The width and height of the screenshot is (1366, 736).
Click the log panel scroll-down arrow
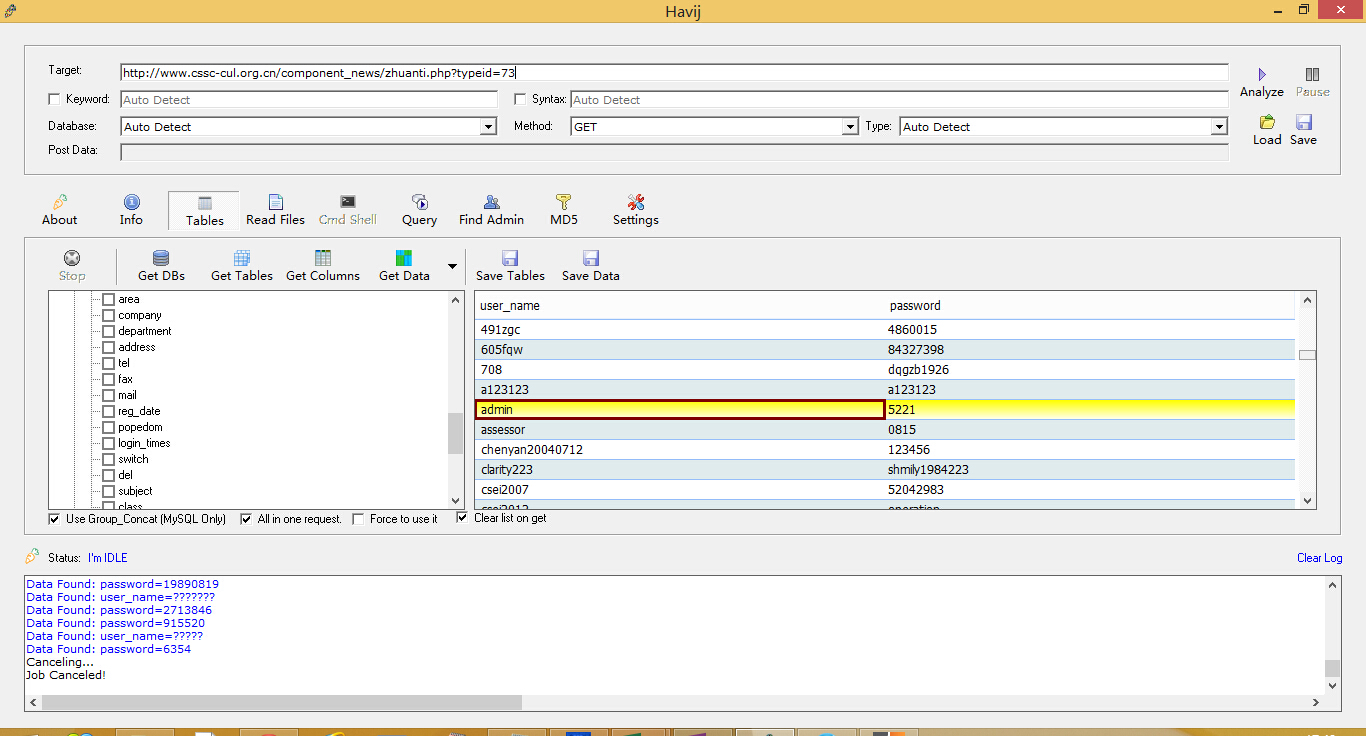1332,686
